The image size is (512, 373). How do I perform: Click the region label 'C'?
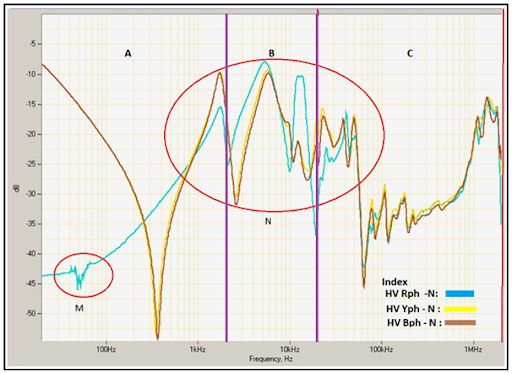coord(410,53)
